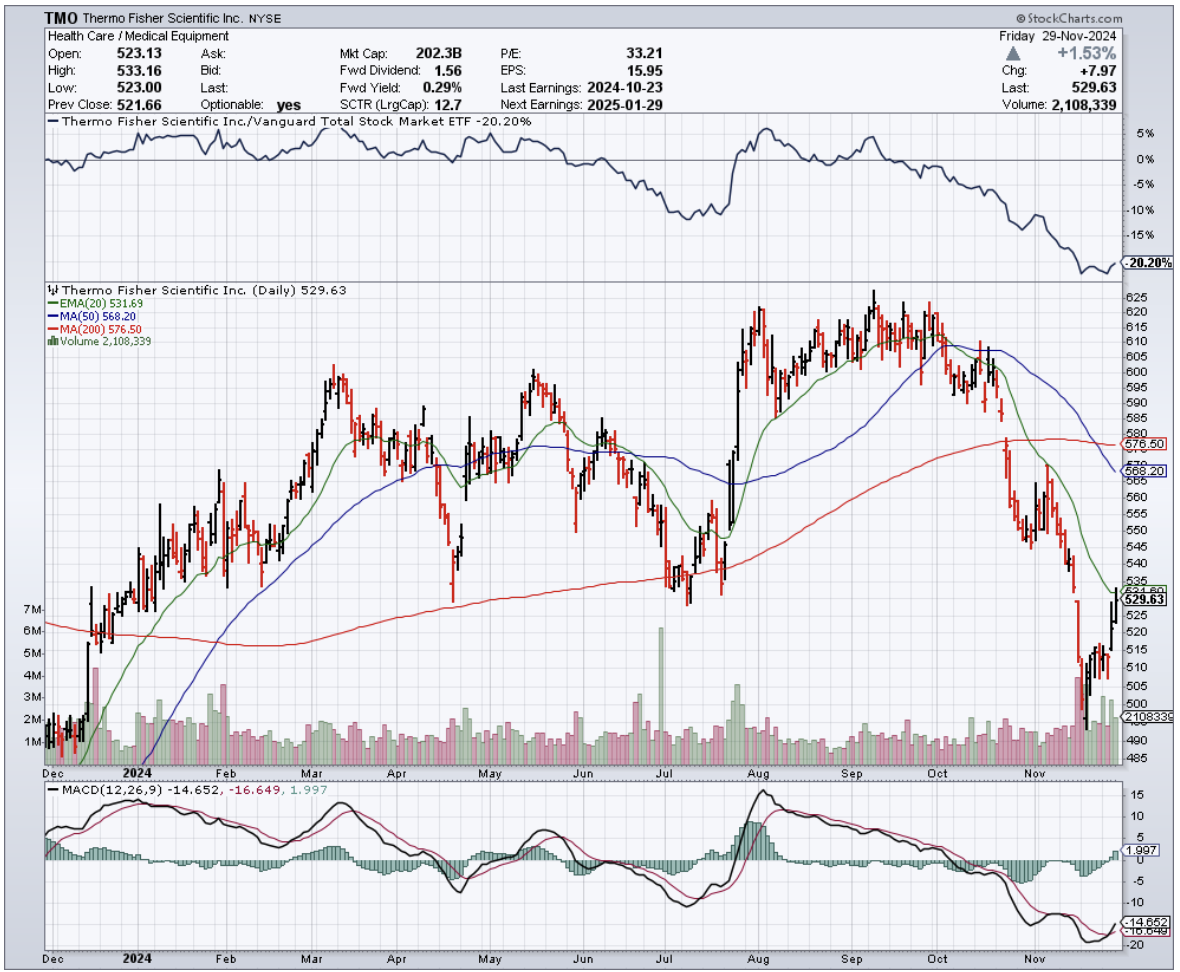Click the green volume bars icon in legend
Viewport: 1180px width, 972px height.
(50, 341)
